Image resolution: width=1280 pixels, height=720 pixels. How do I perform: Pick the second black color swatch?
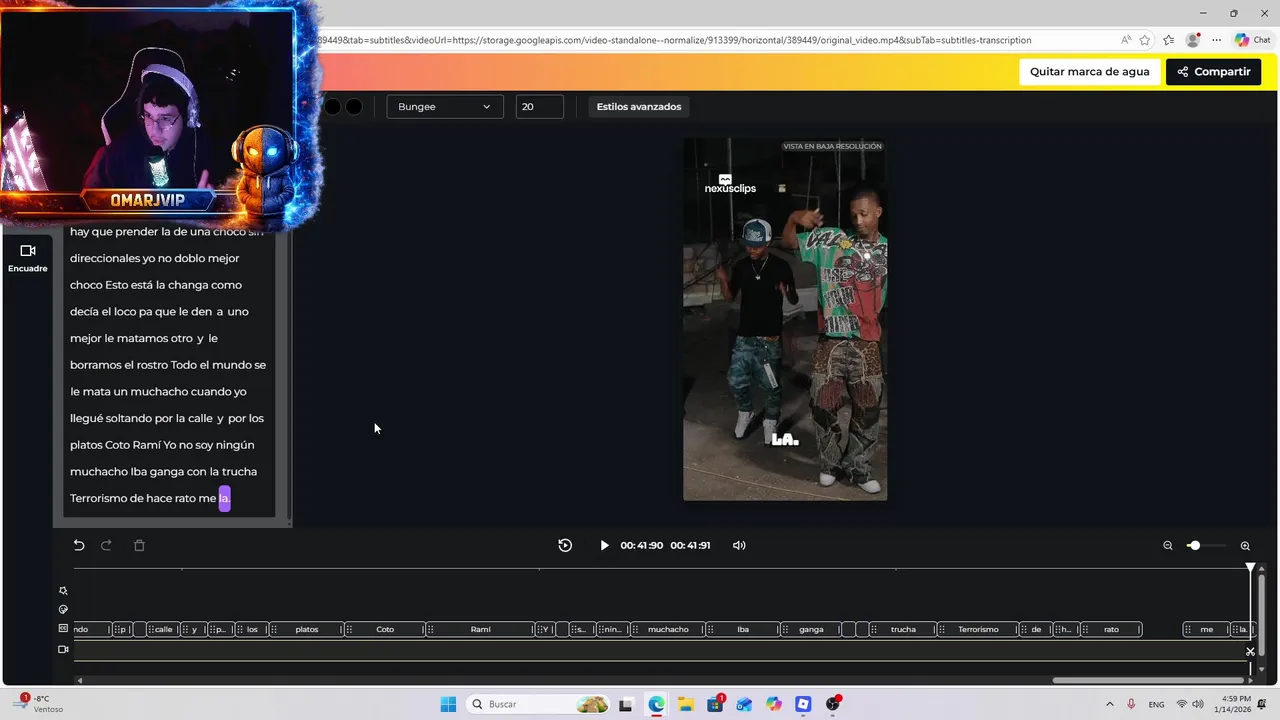click(354, 107)
